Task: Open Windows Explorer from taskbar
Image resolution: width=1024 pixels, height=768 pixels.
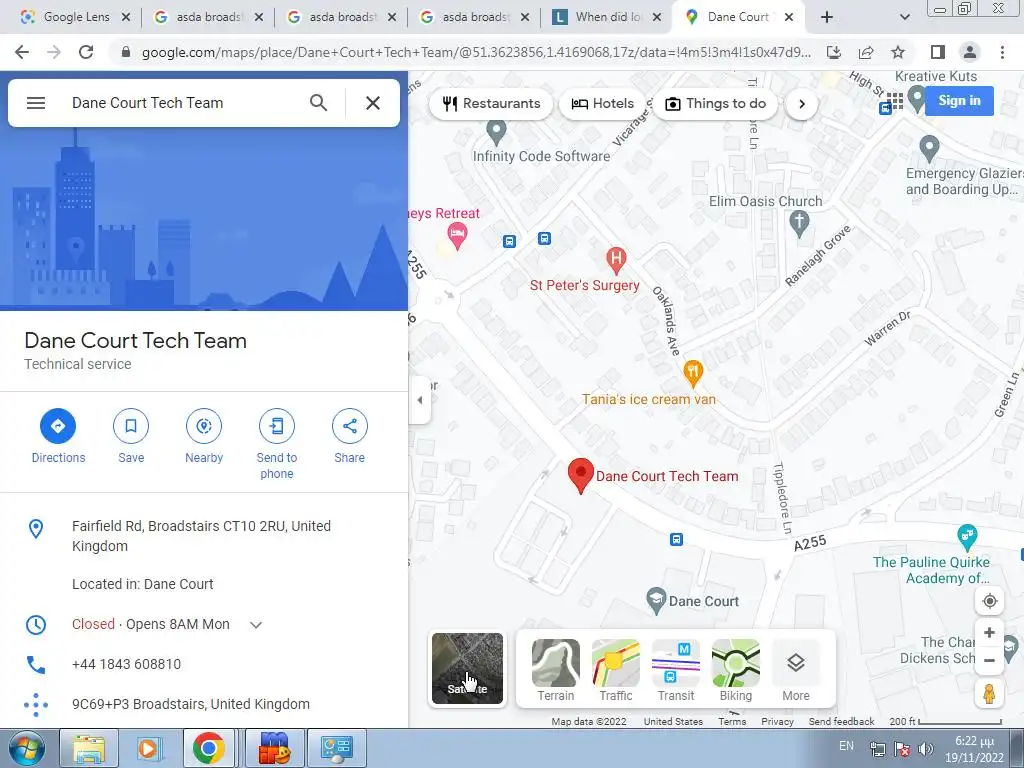Action: click(x=89, y=748)
